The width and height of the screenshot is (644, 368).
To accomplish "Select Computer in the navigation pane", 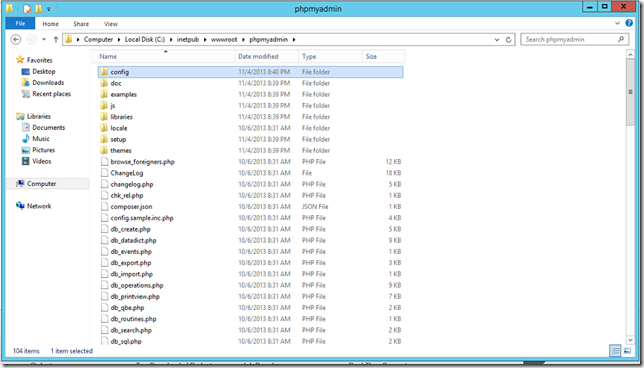I will [x=41, y=184].
